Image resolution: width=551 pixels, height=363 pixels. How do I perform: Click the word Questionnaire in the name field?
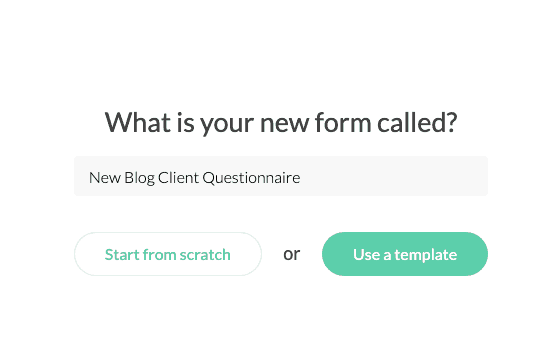click(251, 178)
